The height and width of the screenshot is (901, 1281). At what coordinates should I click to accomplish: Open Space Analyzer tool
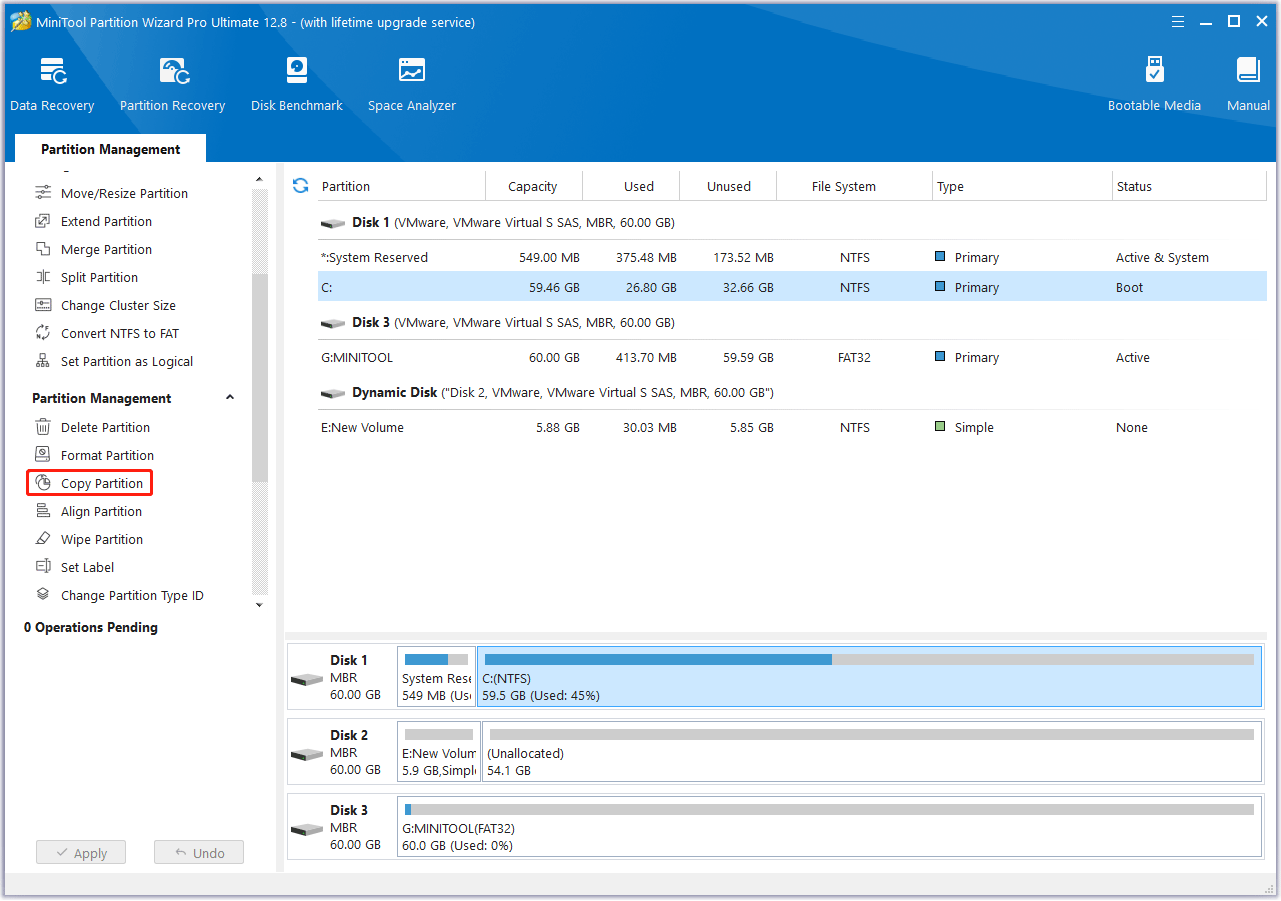[x=412, y=85]
